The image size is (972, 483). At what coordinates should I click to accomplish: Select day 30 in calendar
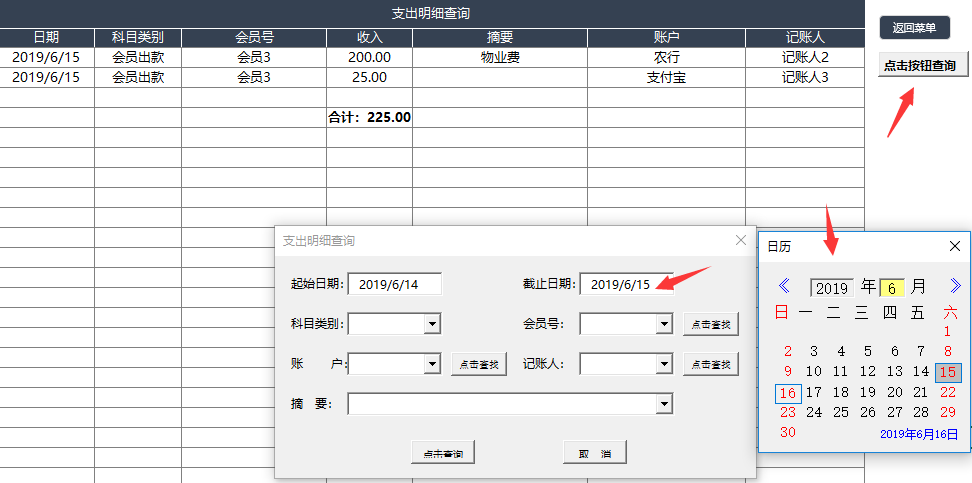point(788,432)
